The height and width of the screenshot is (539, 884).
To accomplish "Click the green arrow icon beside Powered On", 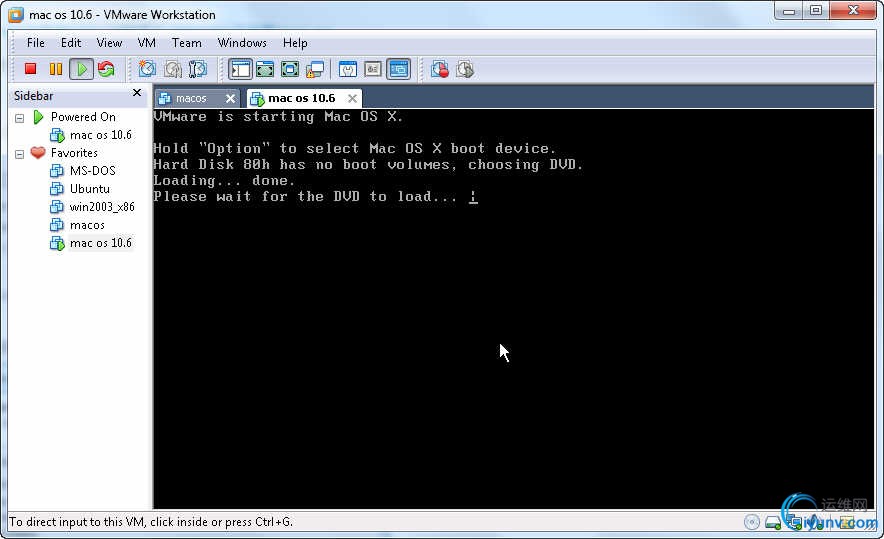I will click(38, 117).
